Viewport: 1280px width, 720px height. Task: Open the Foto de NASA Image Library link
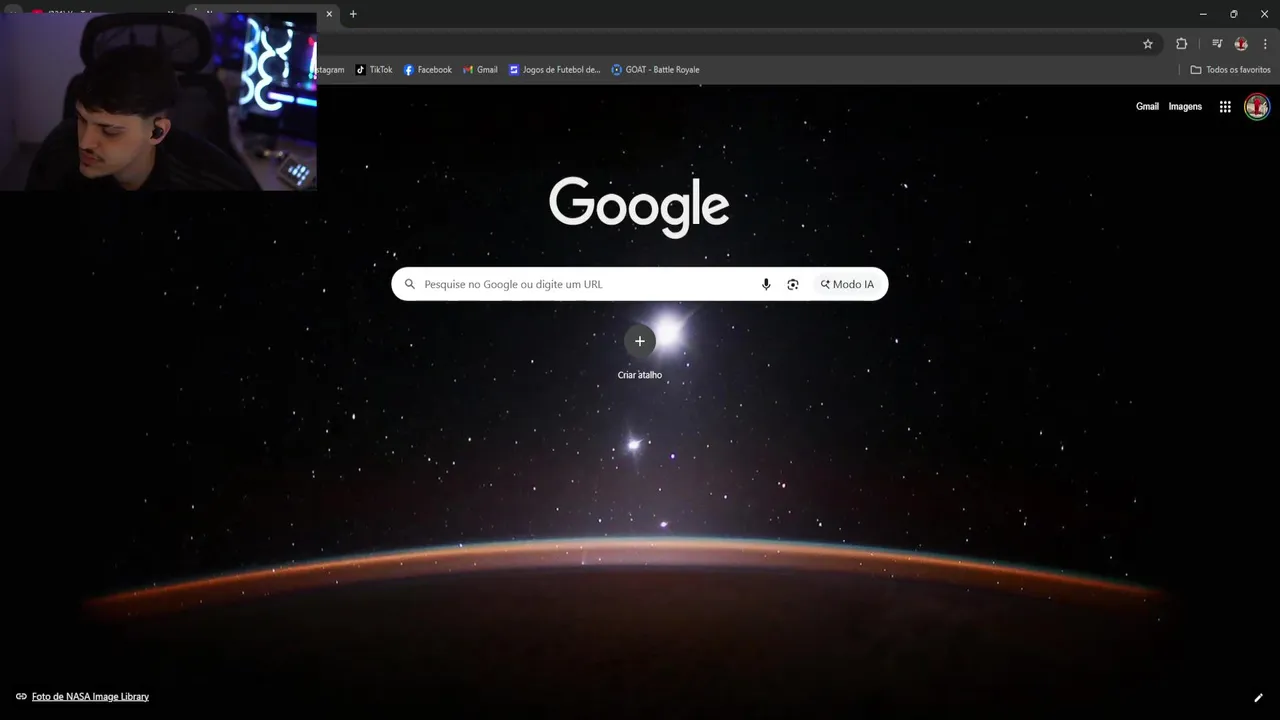coord(90,697)
